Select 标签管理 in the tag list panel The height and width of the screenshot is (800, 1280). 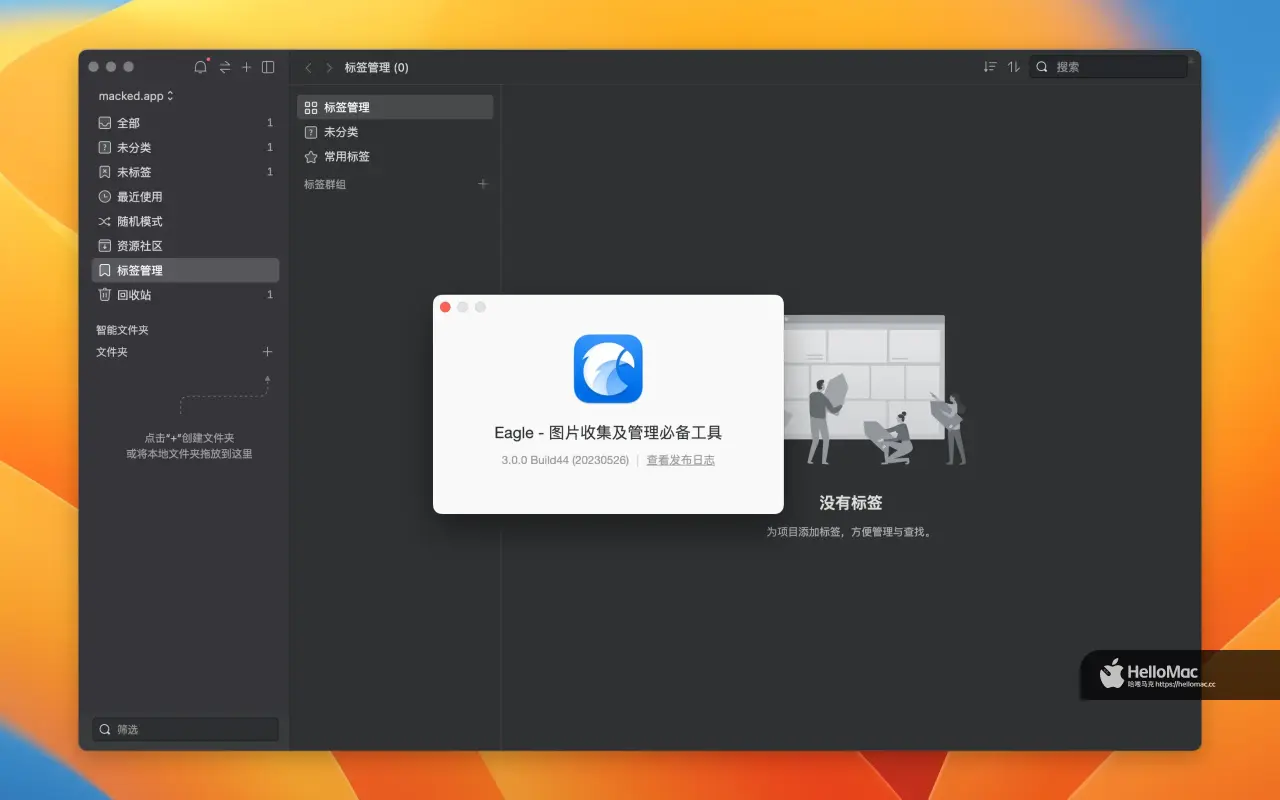coord(395,107)
